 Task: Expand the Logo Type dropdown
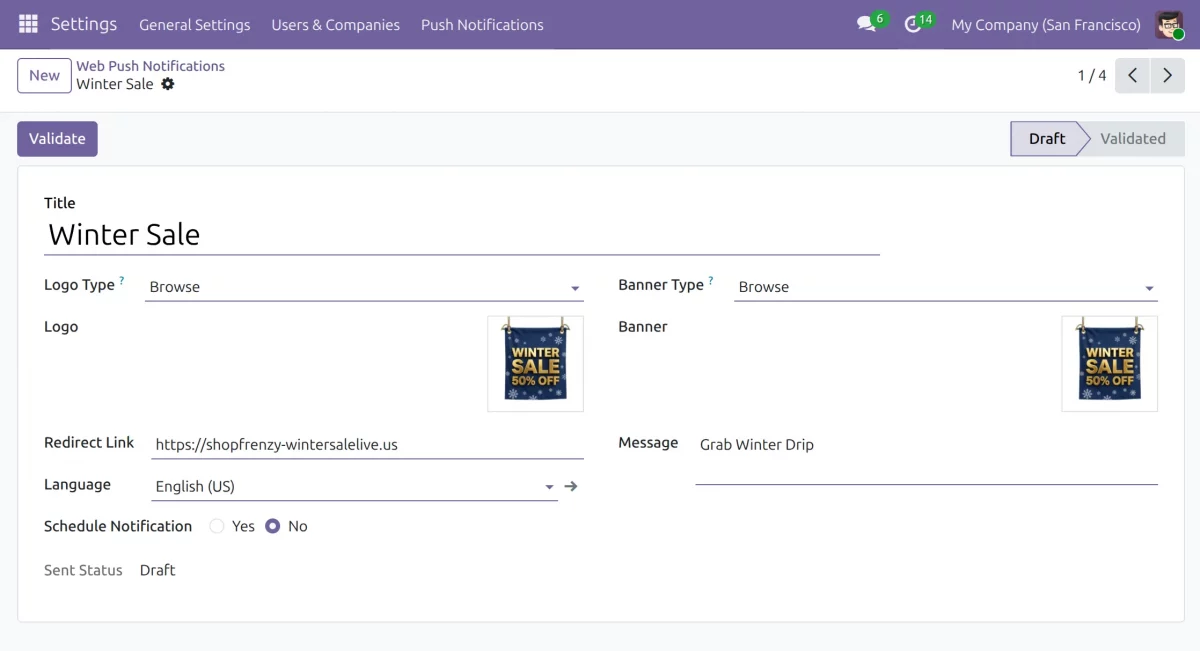(364, 287)
